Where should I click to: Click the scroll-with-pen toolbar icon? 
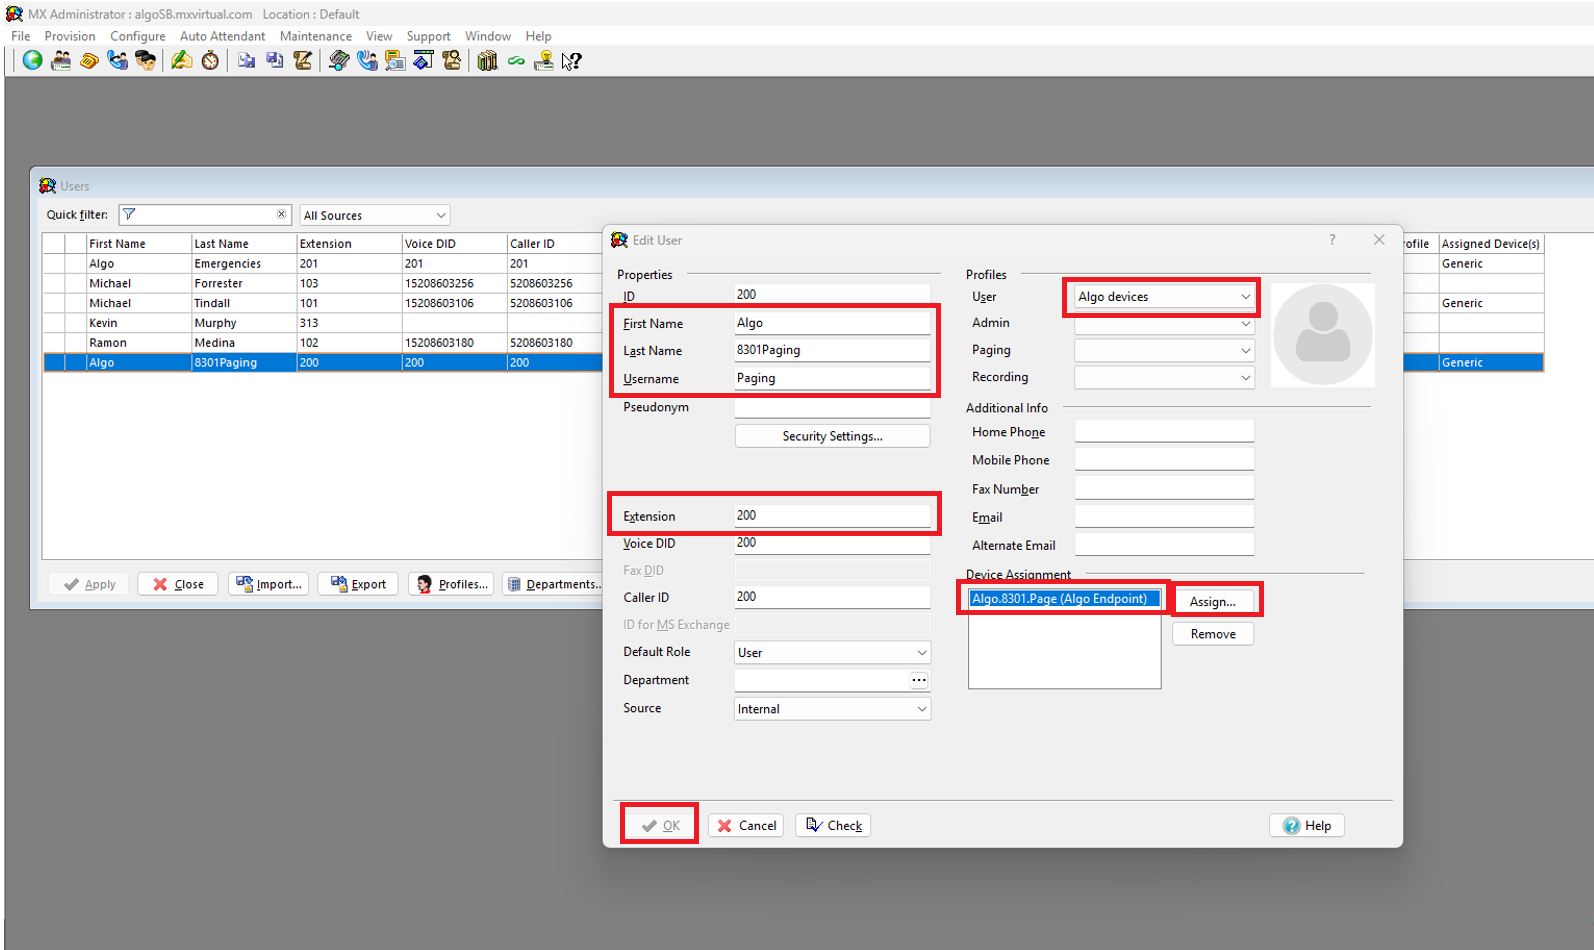tap(302, 61)
